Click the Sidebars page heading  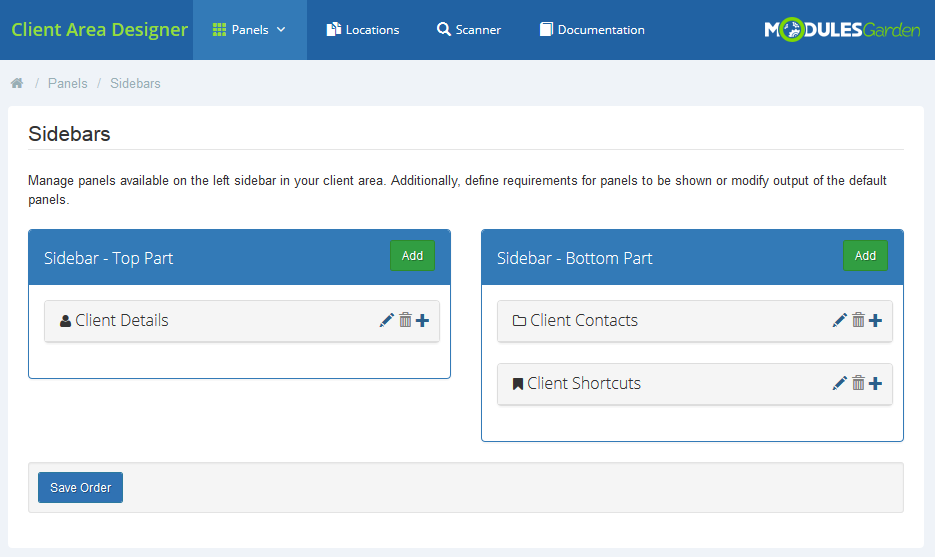(69, 134)
